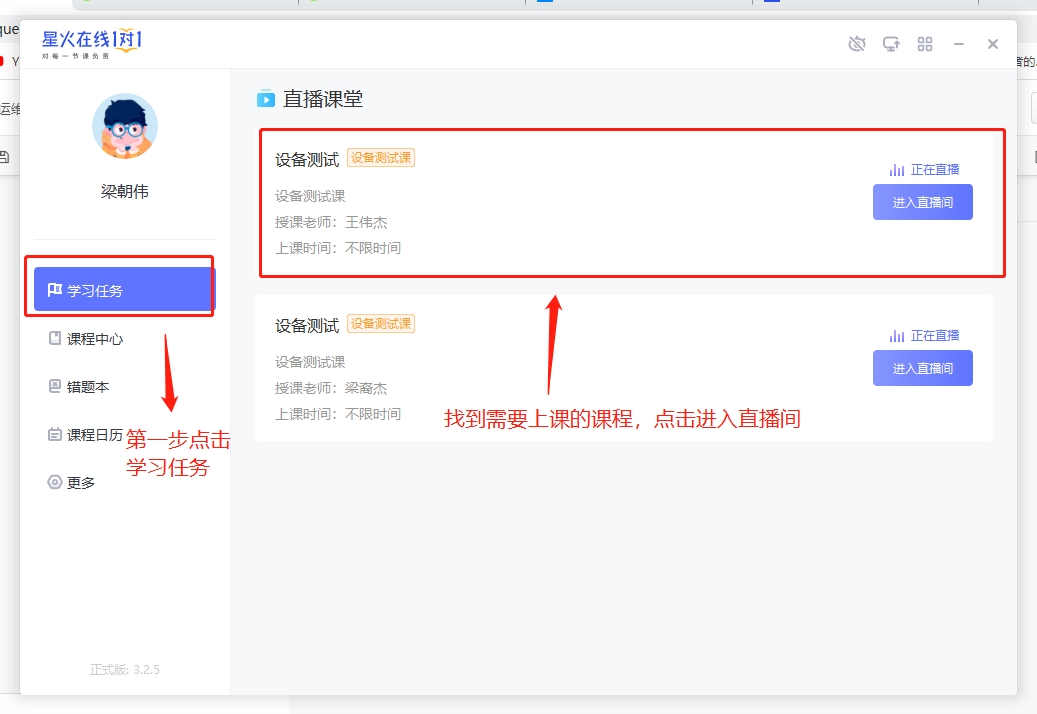This screenshot has height=714, width=1037.
Task: Open the four-squares grid icon in title bar
Action: point(925,44)
